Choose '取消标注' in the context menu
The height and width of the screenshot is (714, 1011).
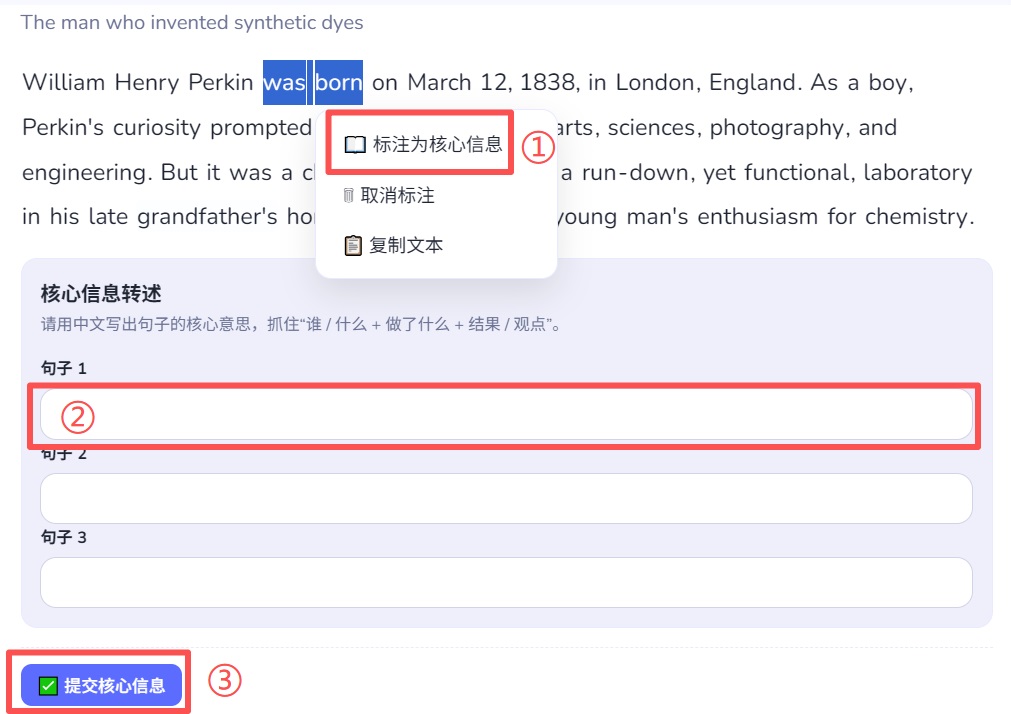pos(389,195)
